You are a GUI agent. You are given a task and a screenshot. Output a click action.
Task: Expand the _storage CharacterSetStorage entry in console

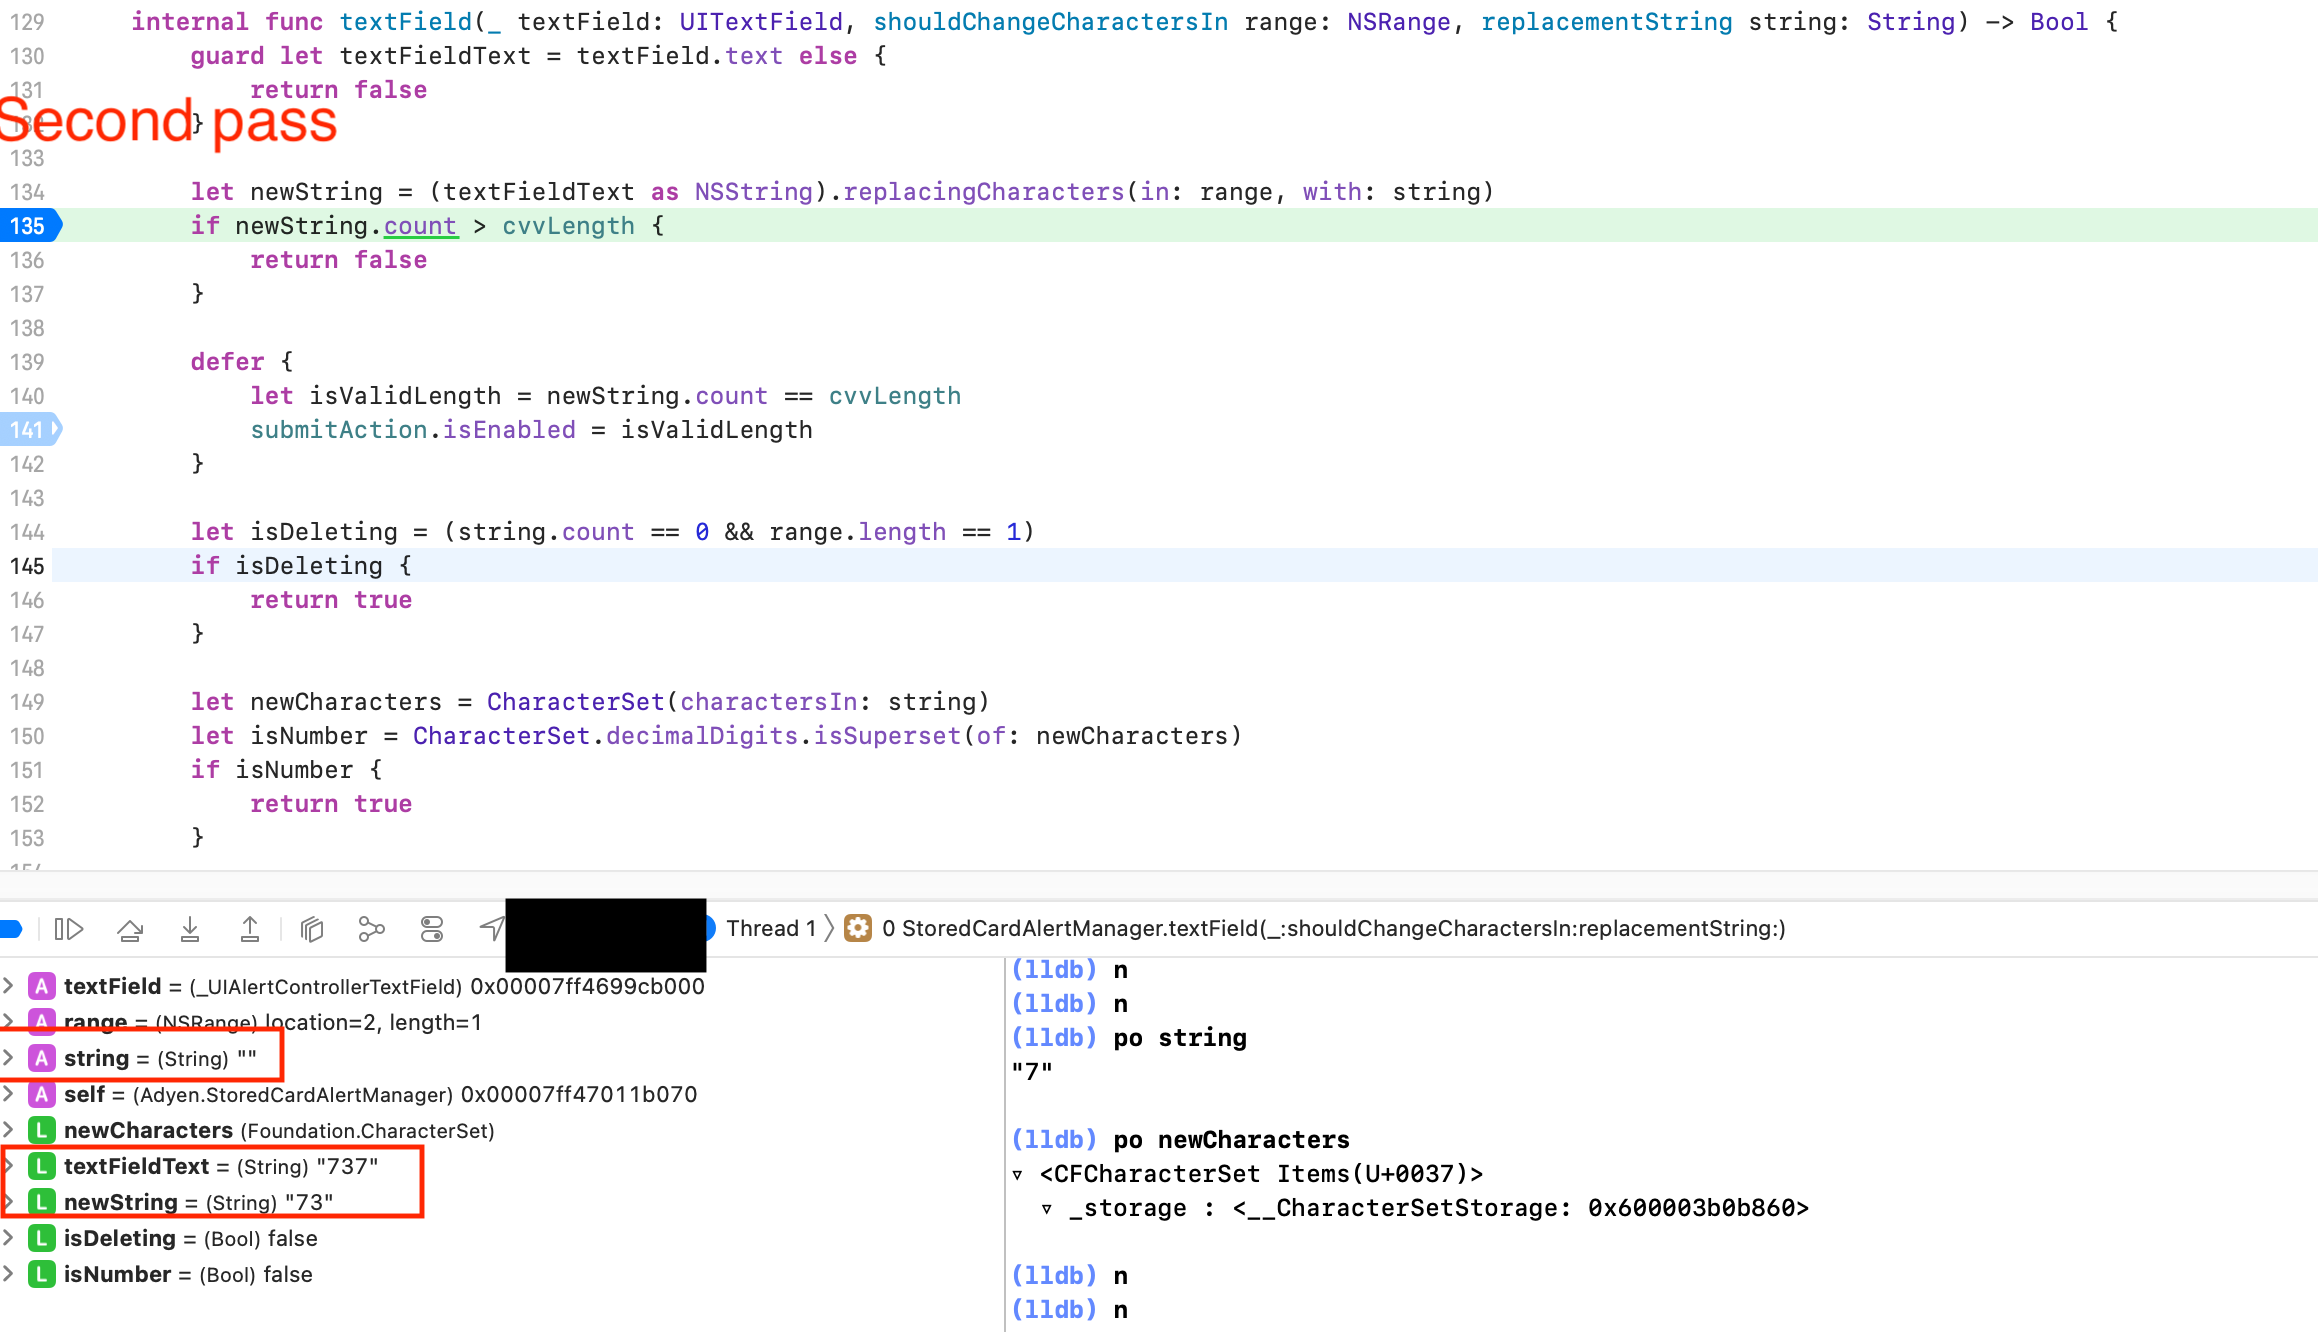tap(1047, 1208)
